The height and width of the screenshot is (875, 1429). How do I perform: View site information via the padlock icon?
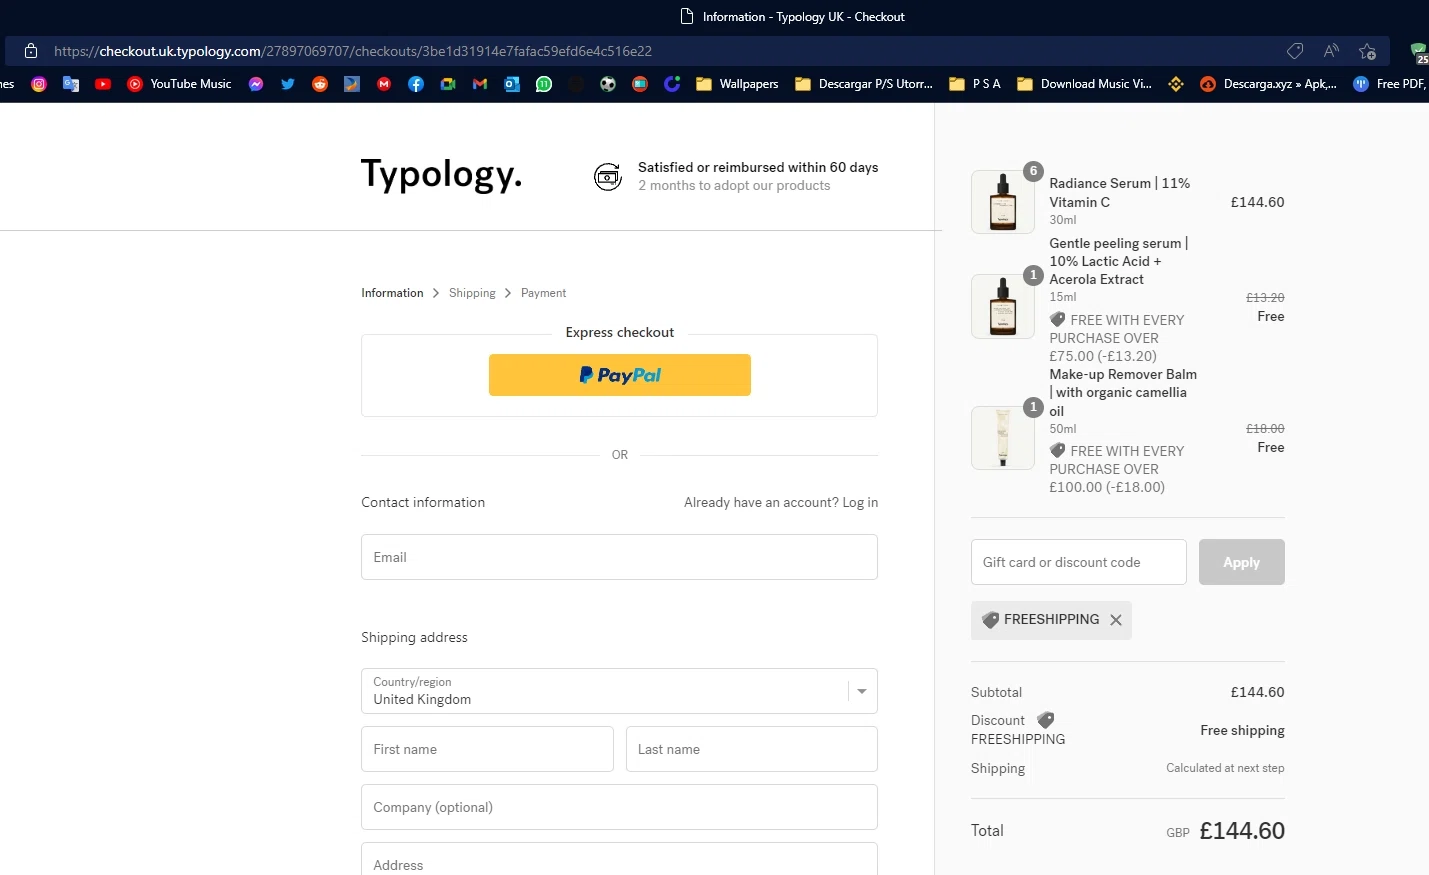tap(31, 51)
